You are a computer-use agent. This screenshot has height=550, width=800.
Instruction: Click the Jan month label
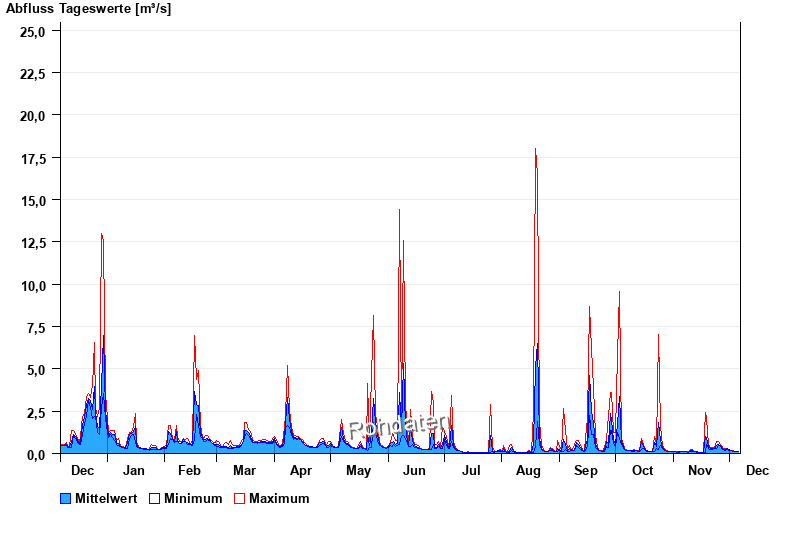point(134,471)
